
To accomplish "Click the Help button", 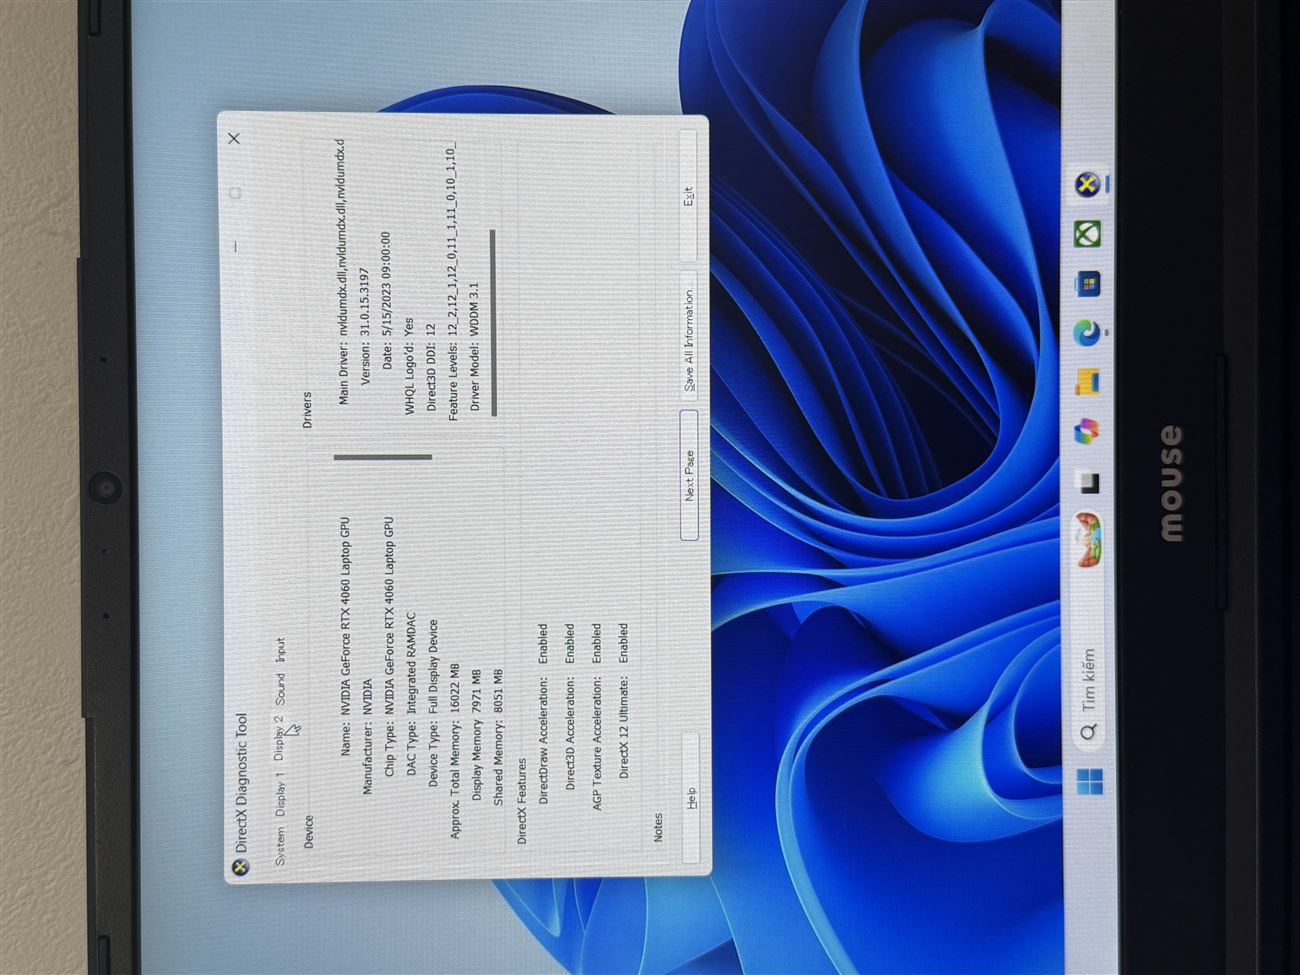I will (x=690, y=797).
